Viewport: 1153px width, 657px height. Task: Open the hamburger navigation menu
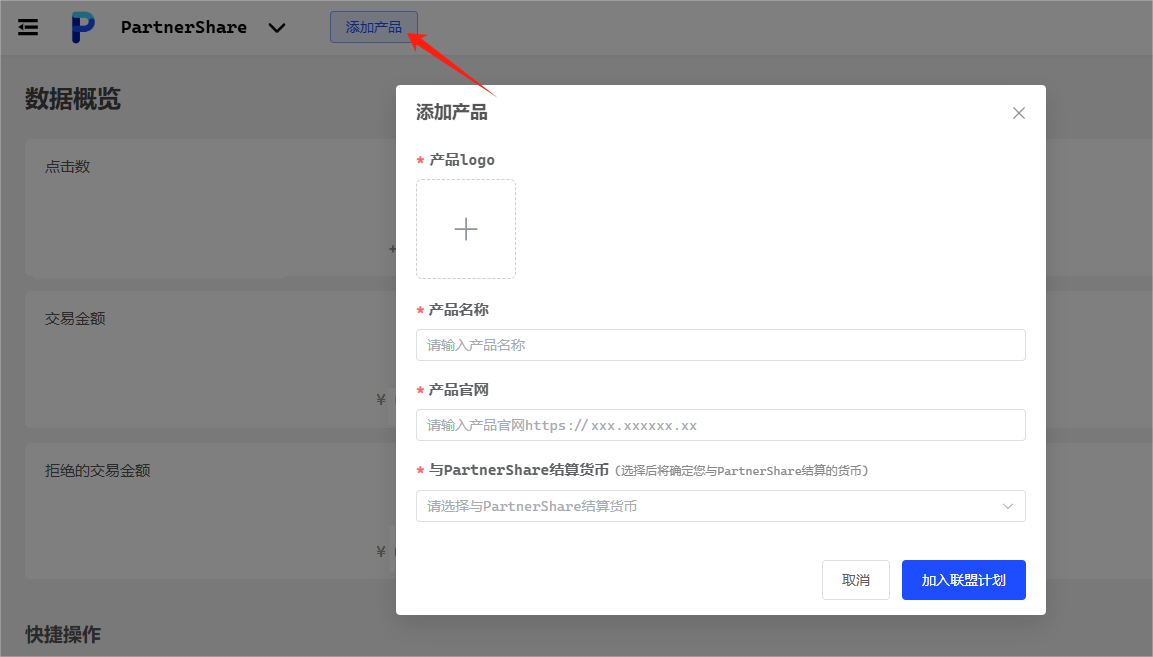click(x=27, y=27)
